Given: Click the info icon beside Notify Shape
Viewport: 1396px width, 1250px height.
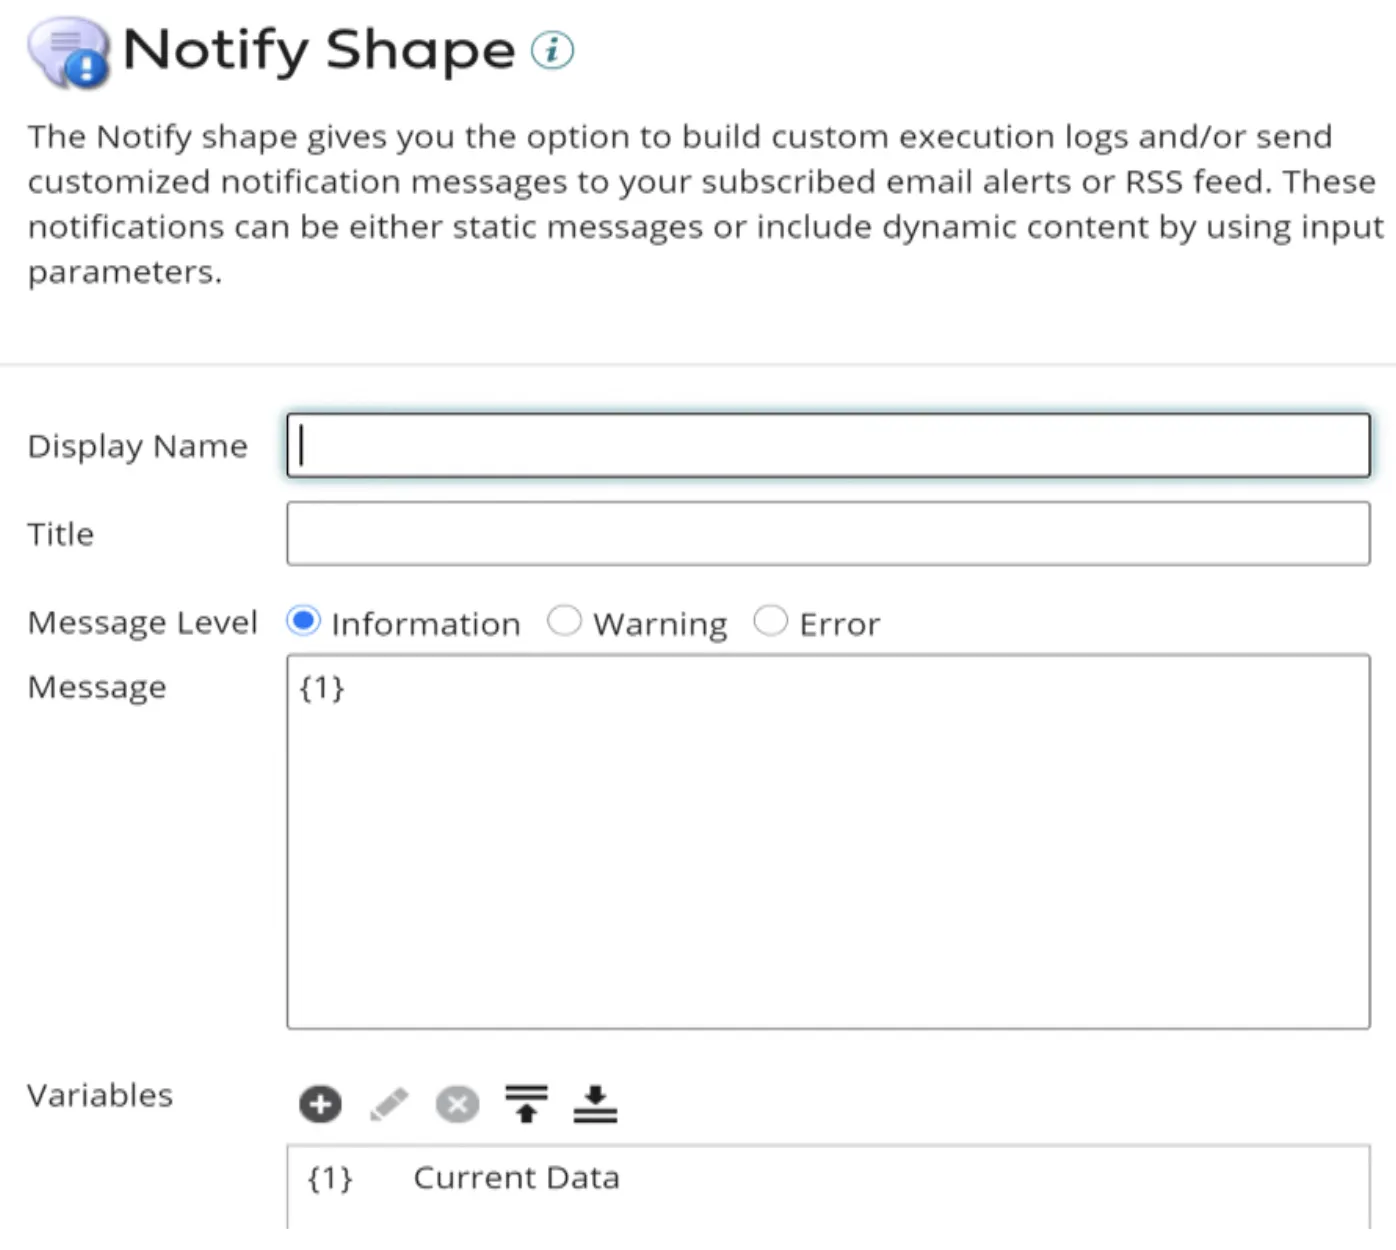Looking at the screenshot, I should pyautogui.click(x=552, y=50).
